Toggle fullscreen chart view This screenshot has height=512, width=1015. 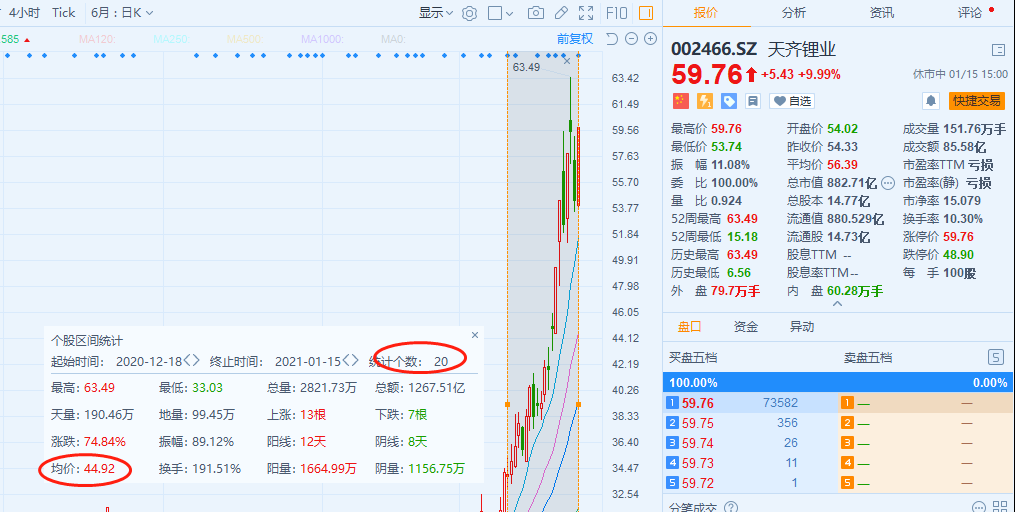(586, 13)
